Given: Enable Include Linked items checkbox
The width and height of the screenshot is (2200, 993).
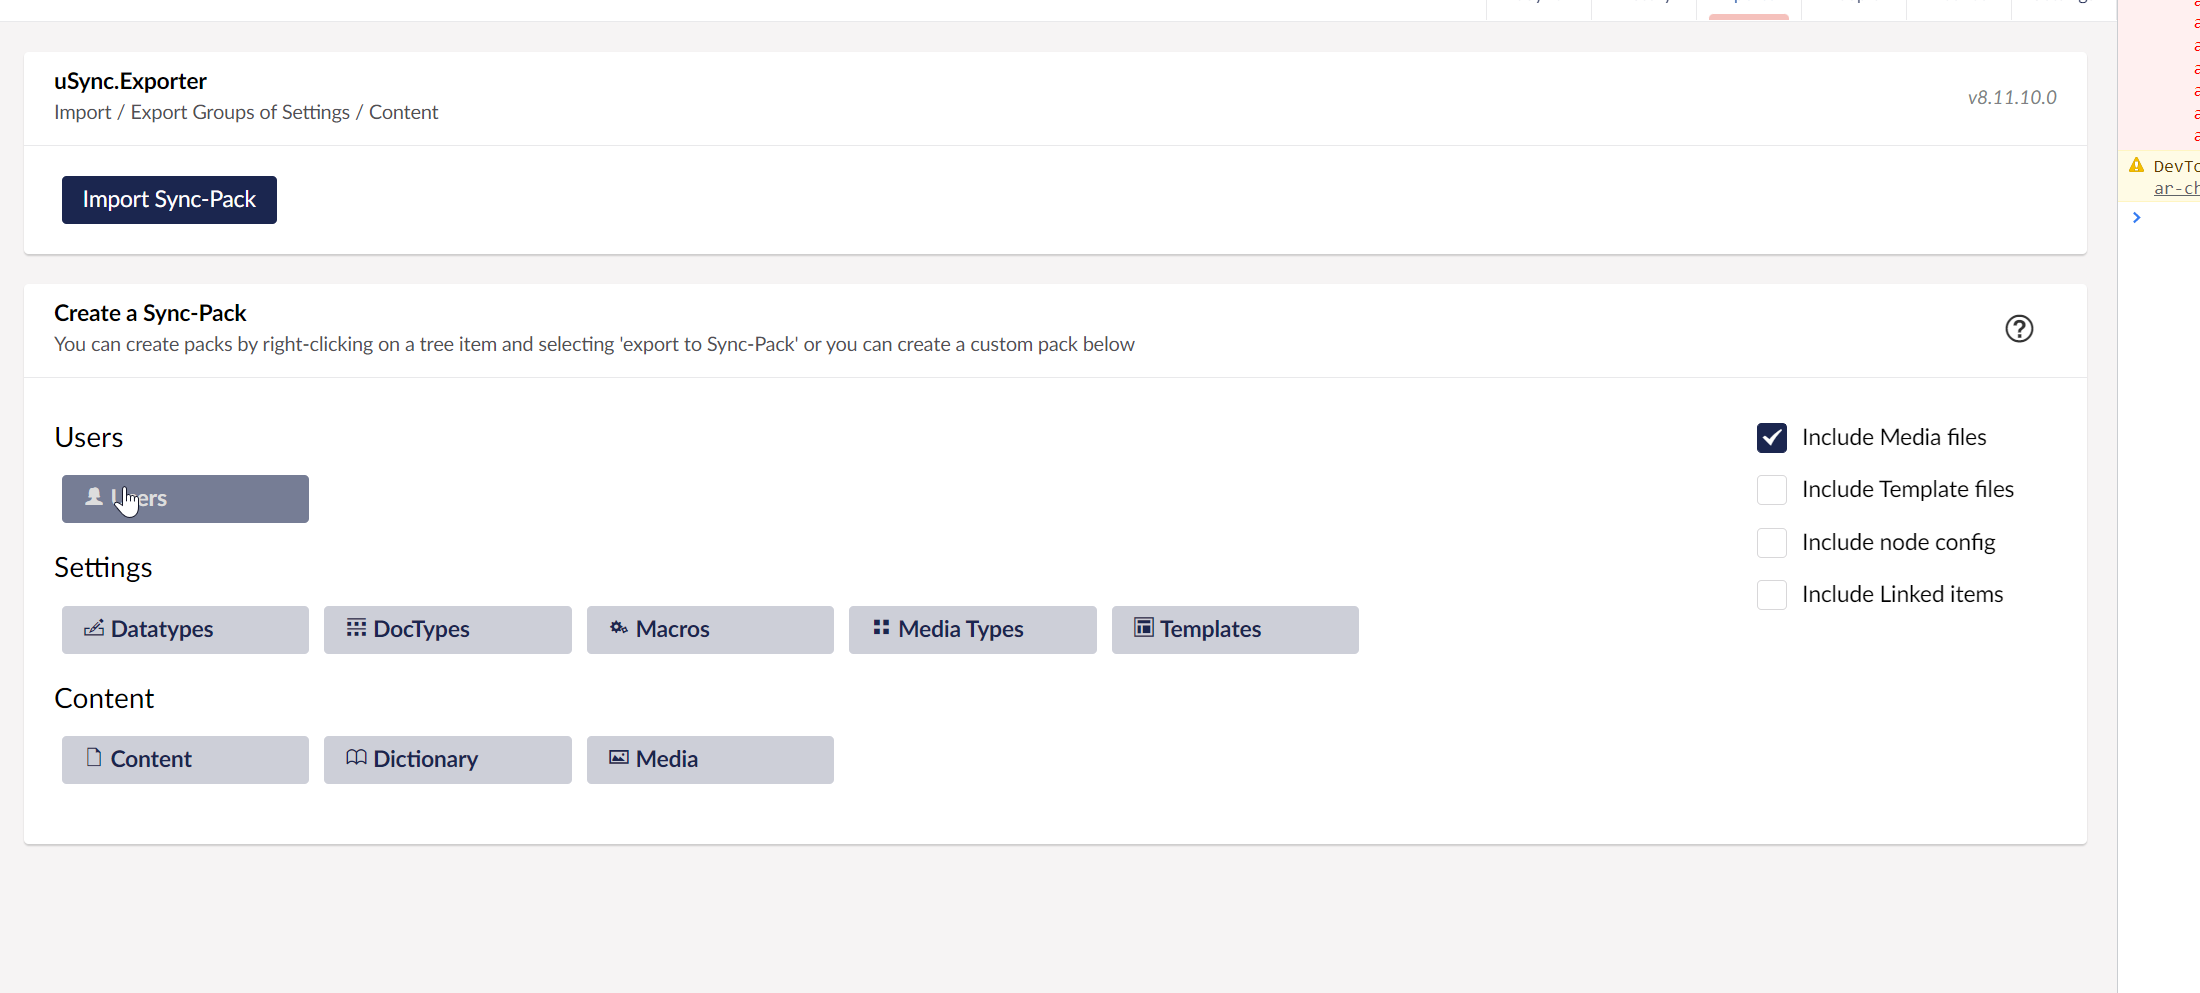Looking at the screenshot, I should [1772, 595].
